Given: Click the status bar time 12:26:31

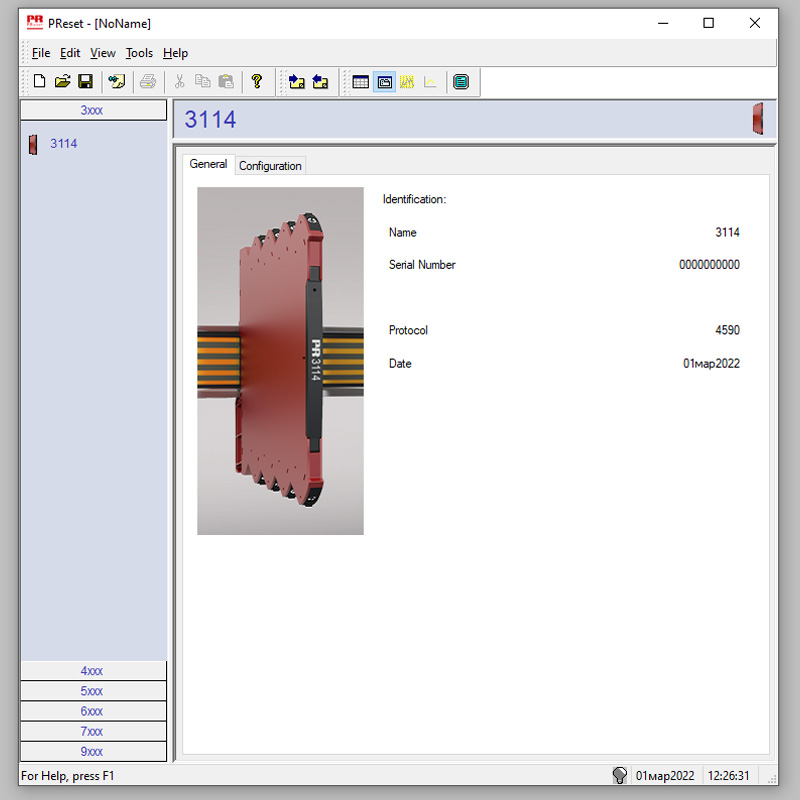Looking at the screenshot, I should pos(729,776).
